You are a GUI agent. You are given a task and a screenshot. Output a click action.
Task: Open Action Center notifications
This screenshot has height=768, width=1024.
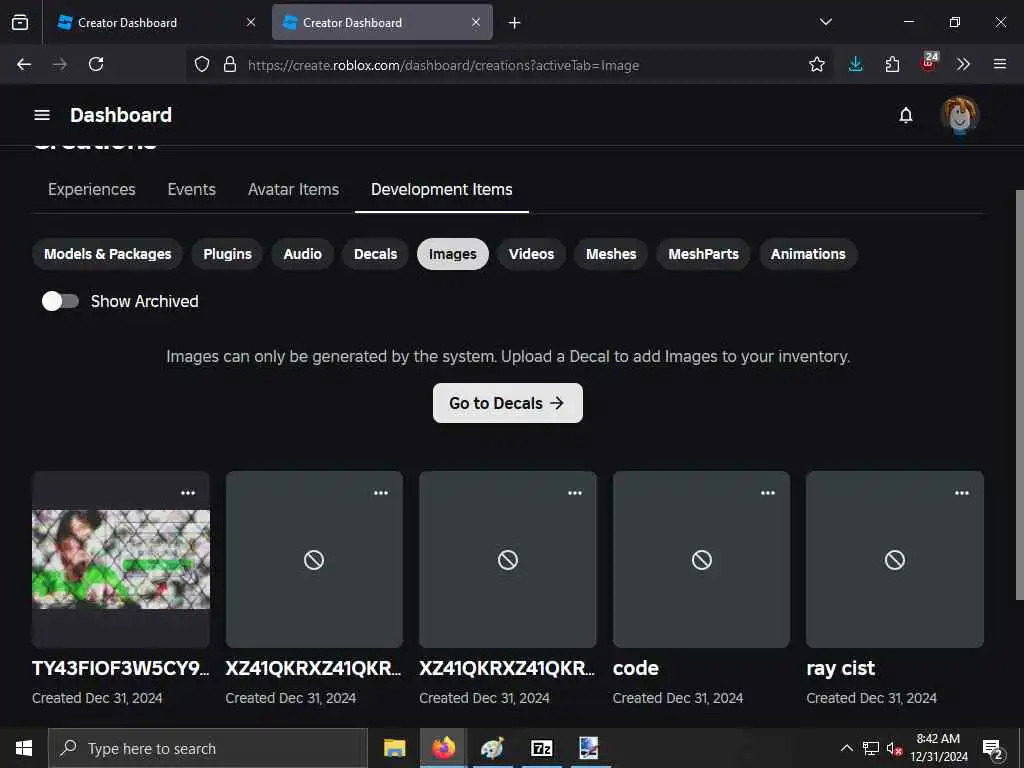993,749
